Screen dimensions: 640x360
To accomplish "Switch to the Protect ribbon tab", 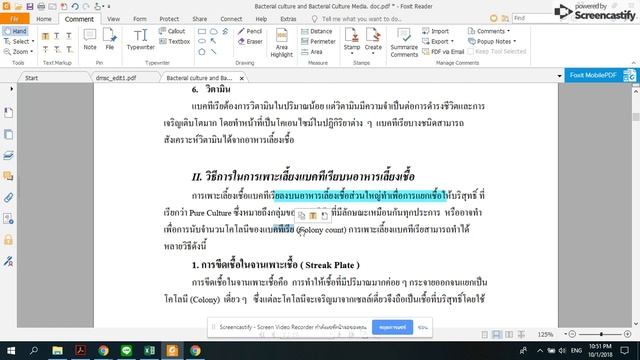I will point(169,19).
